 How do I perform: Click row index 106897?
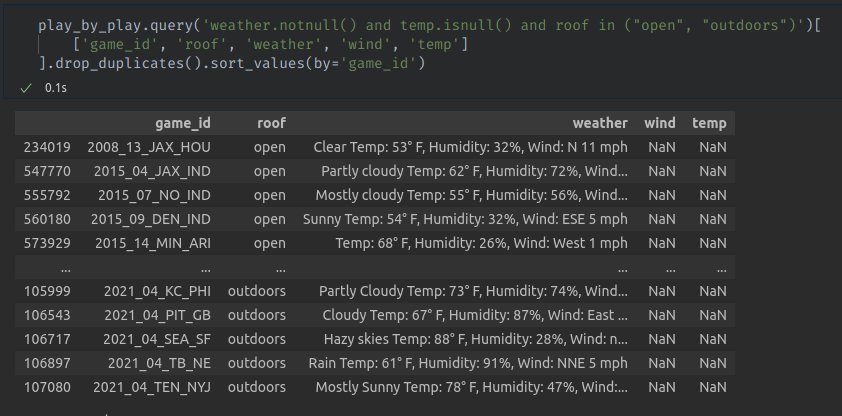tap(47, 363)
